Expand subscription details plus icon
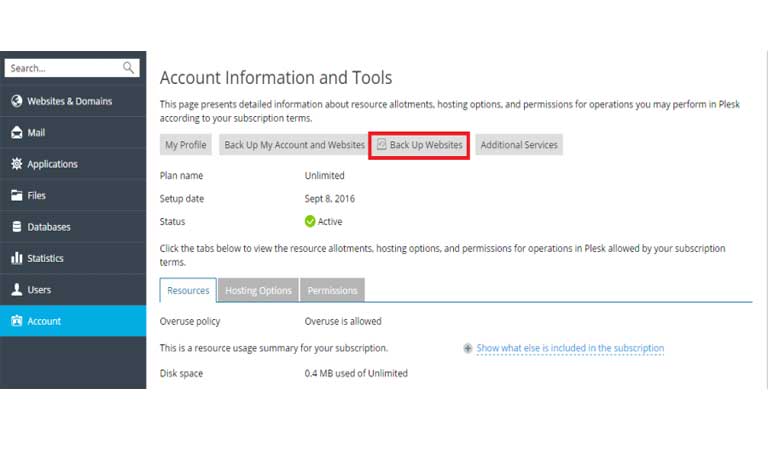Image resolution: width=768 pixels, height=450 pixels. click(468, 348)
